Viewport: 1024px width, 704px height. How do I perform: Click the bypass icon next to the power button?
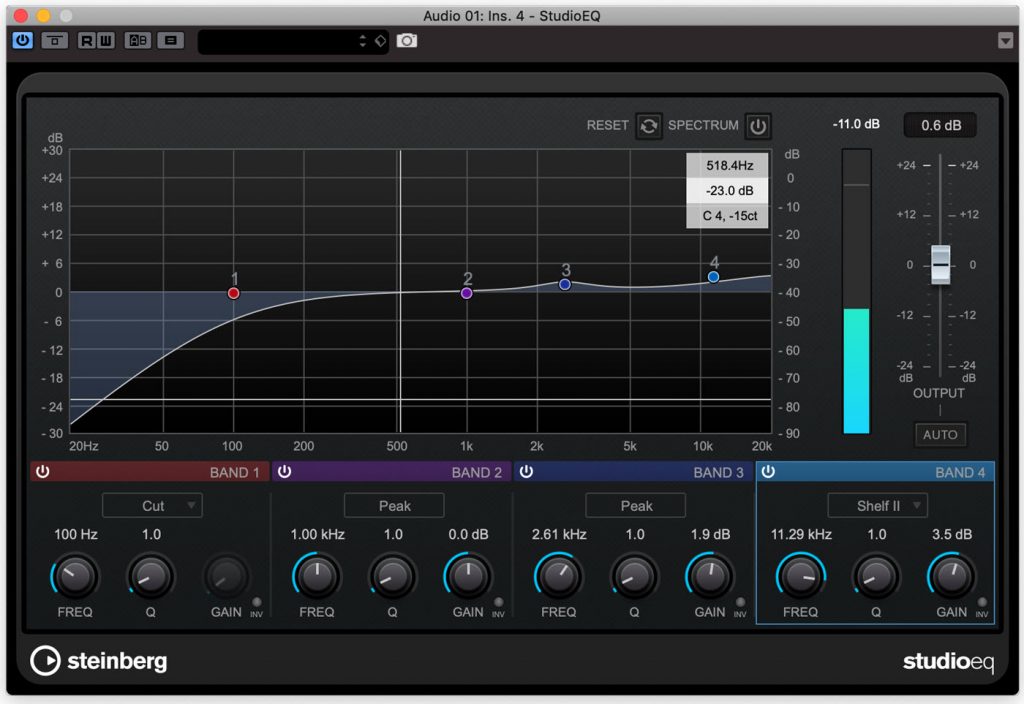(54, 41)
